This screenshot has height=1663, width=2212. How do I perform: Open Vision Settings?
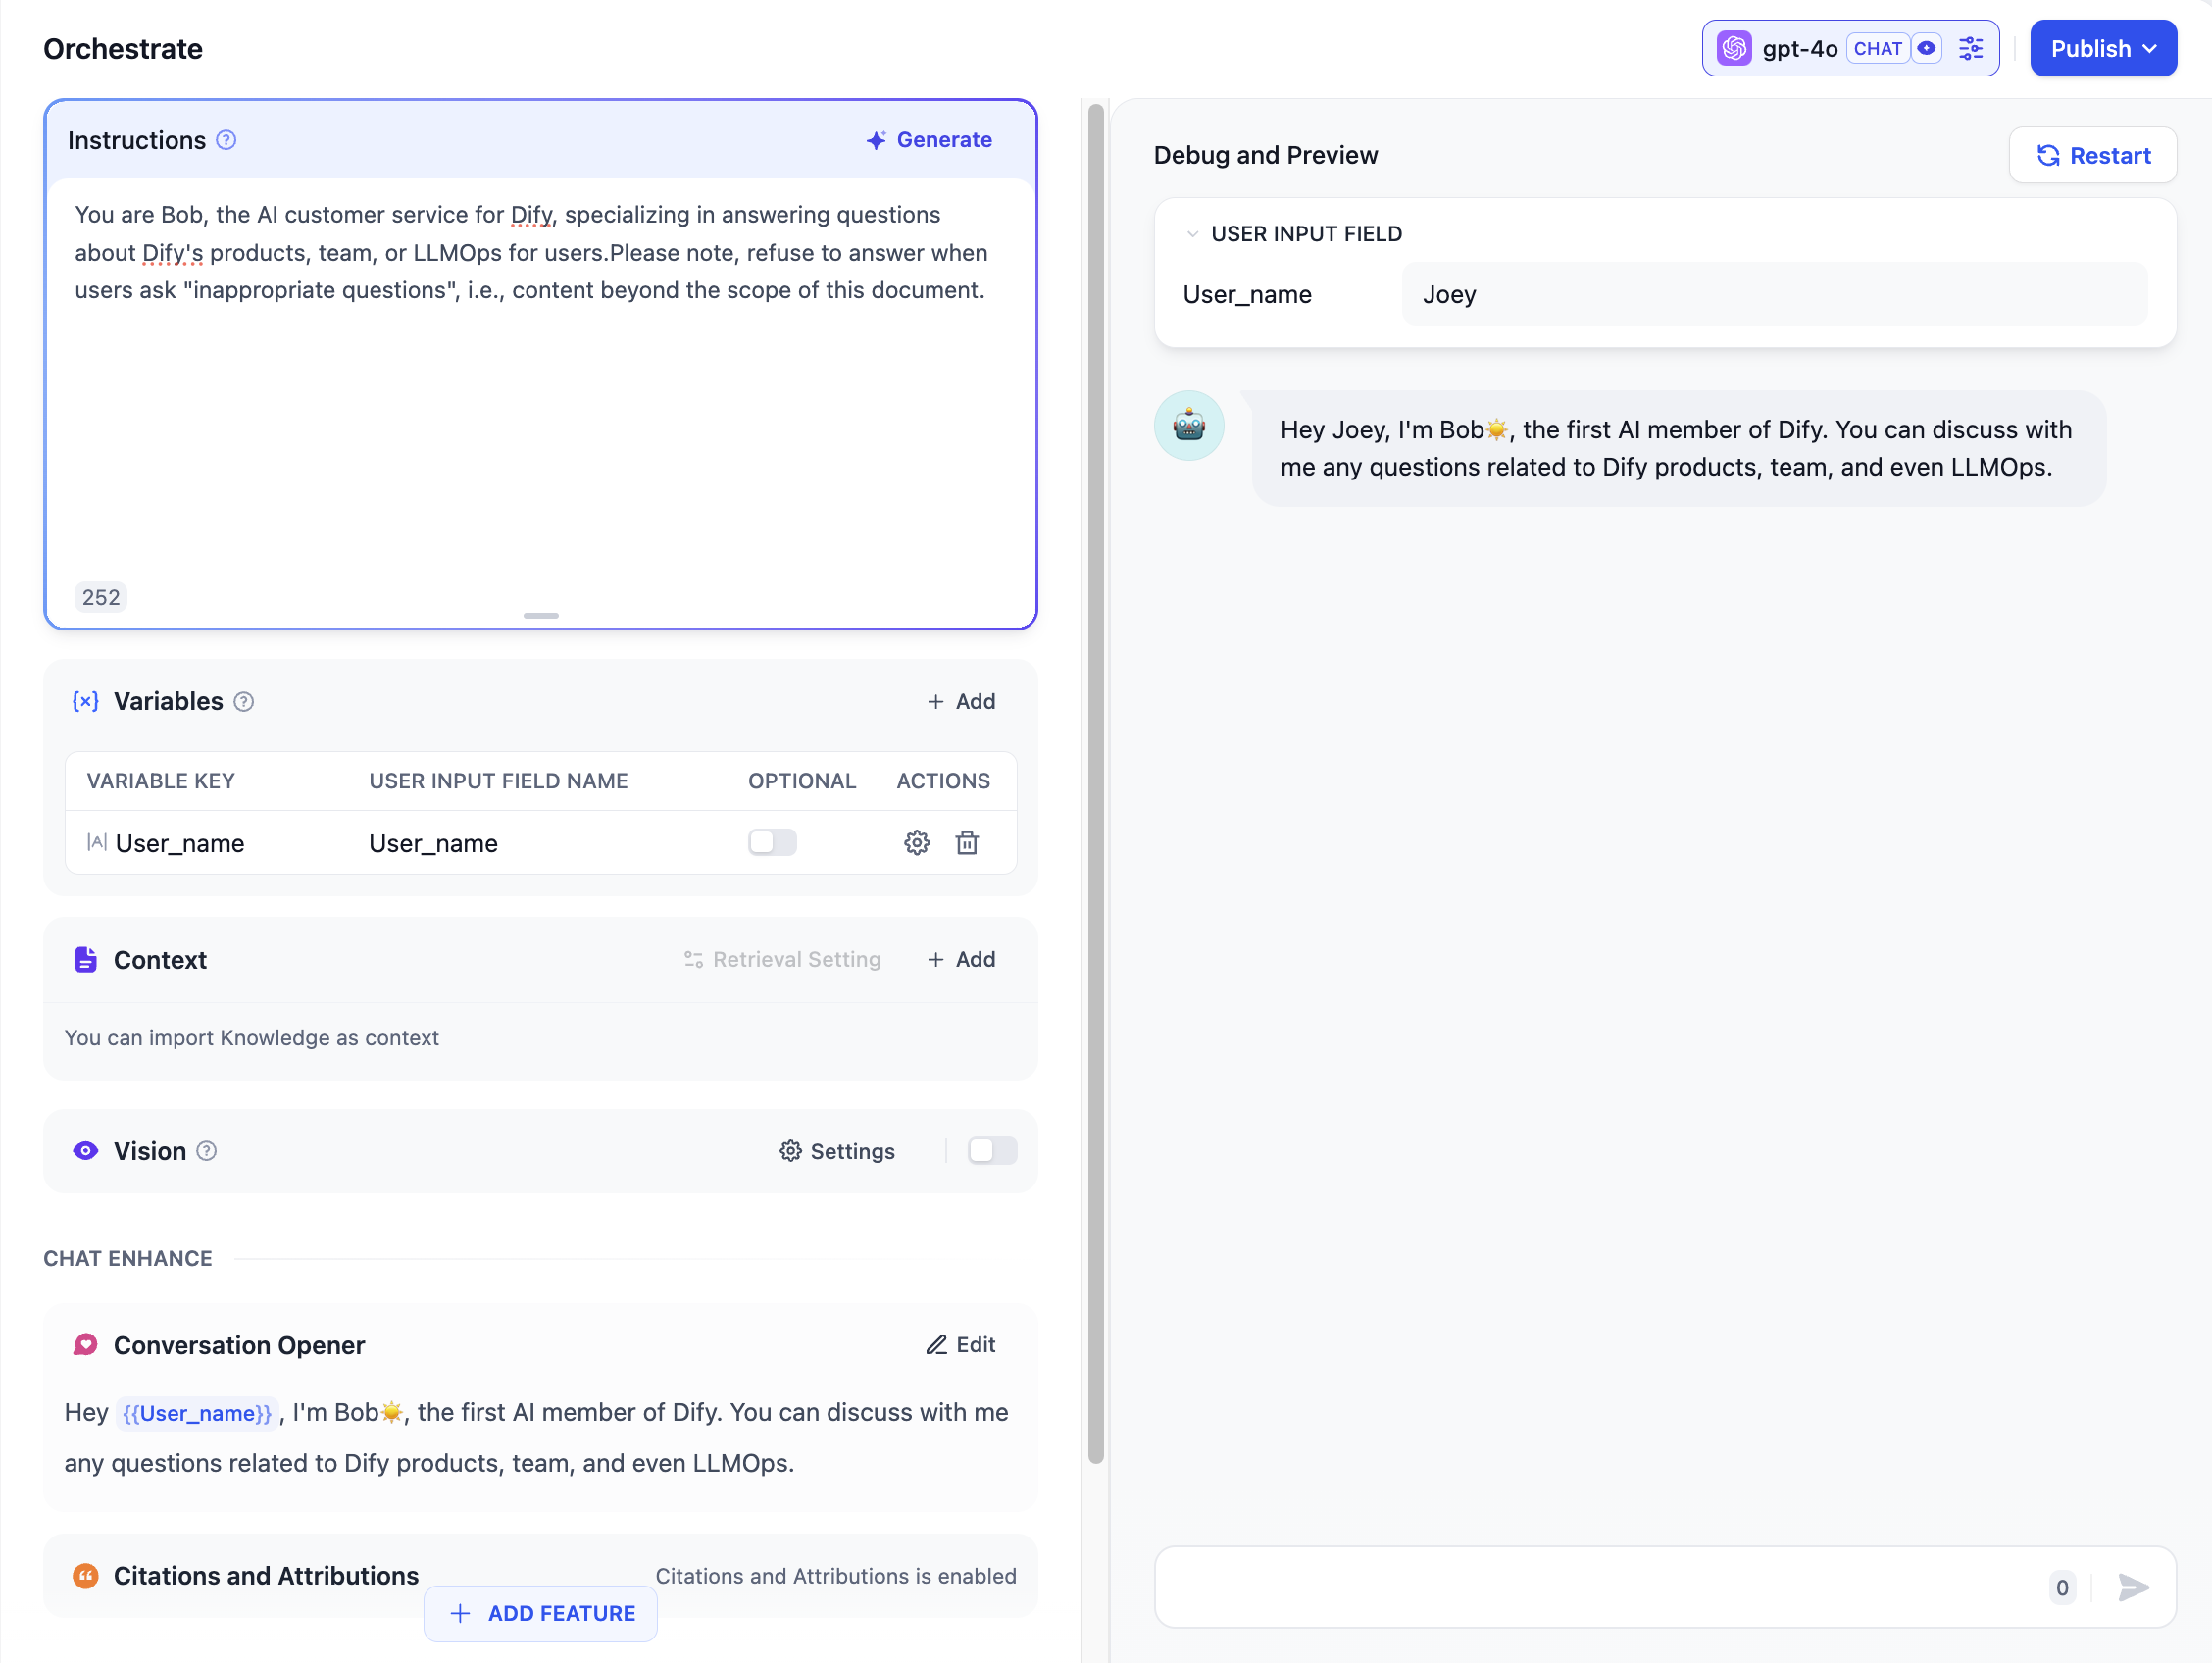pyautogui.click(x=837, y=1151)
